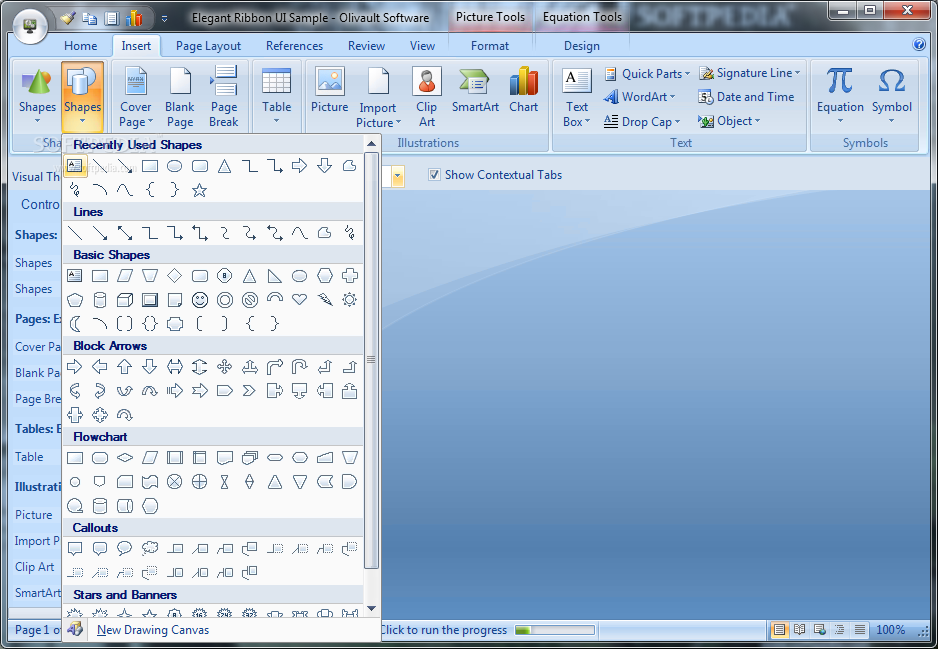
Task: Select the cylinder shape in Basic Shapes
Action: point(100,300)
